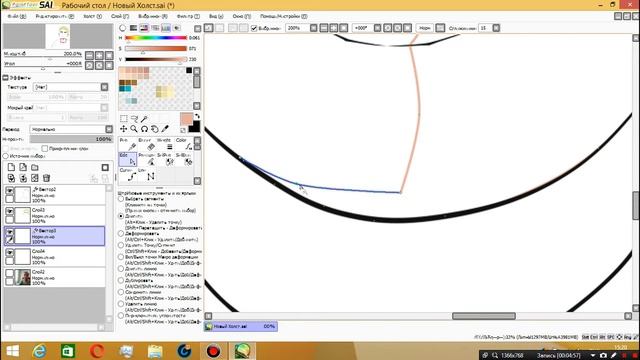Select the Move tool

click(124, 129)
